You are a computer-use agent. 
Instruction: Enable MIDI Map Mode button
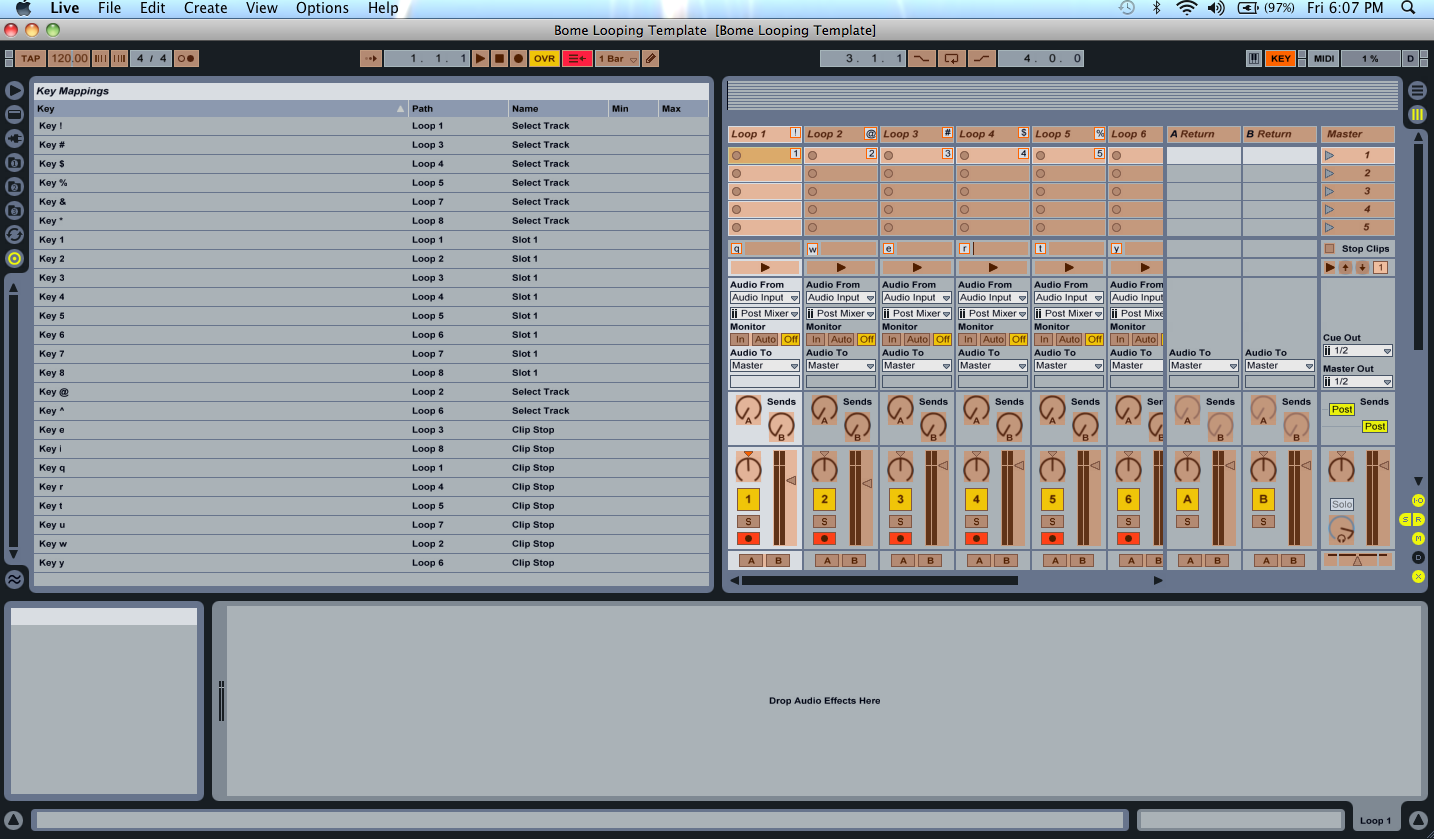coord(1324,59)
